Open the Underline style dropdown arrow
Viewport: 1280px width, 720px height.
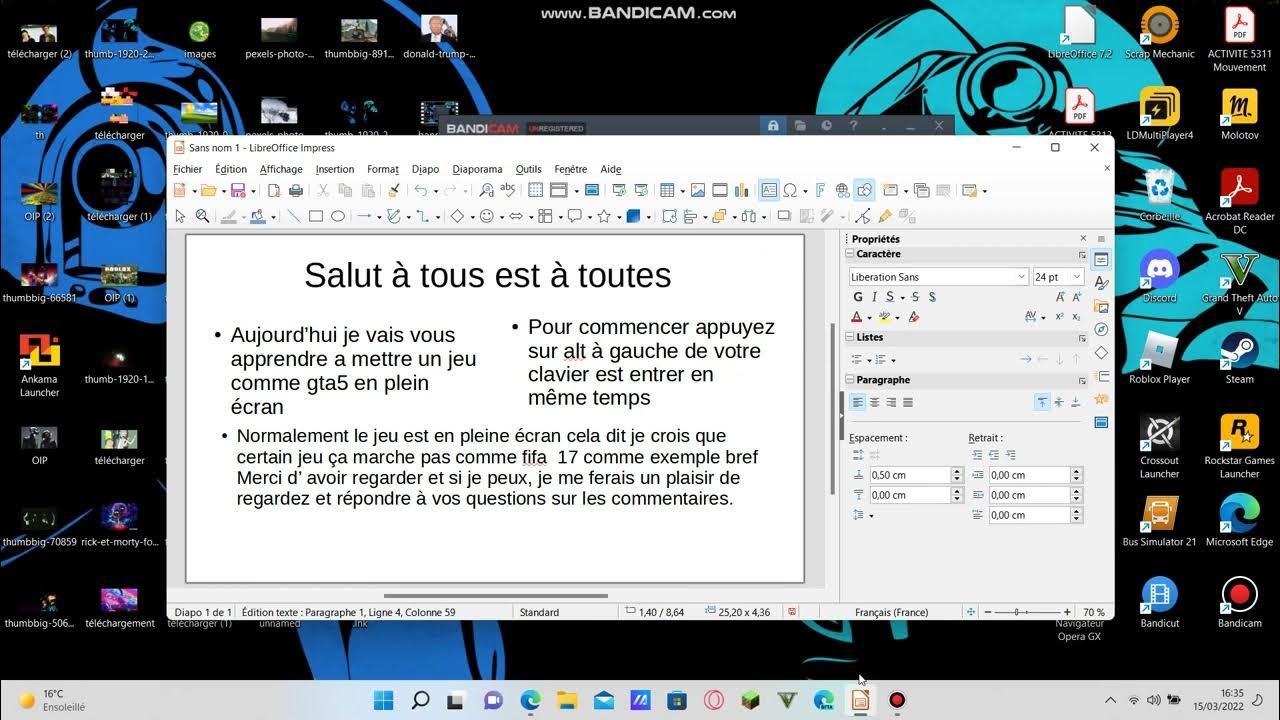click(x=902, y=298)
